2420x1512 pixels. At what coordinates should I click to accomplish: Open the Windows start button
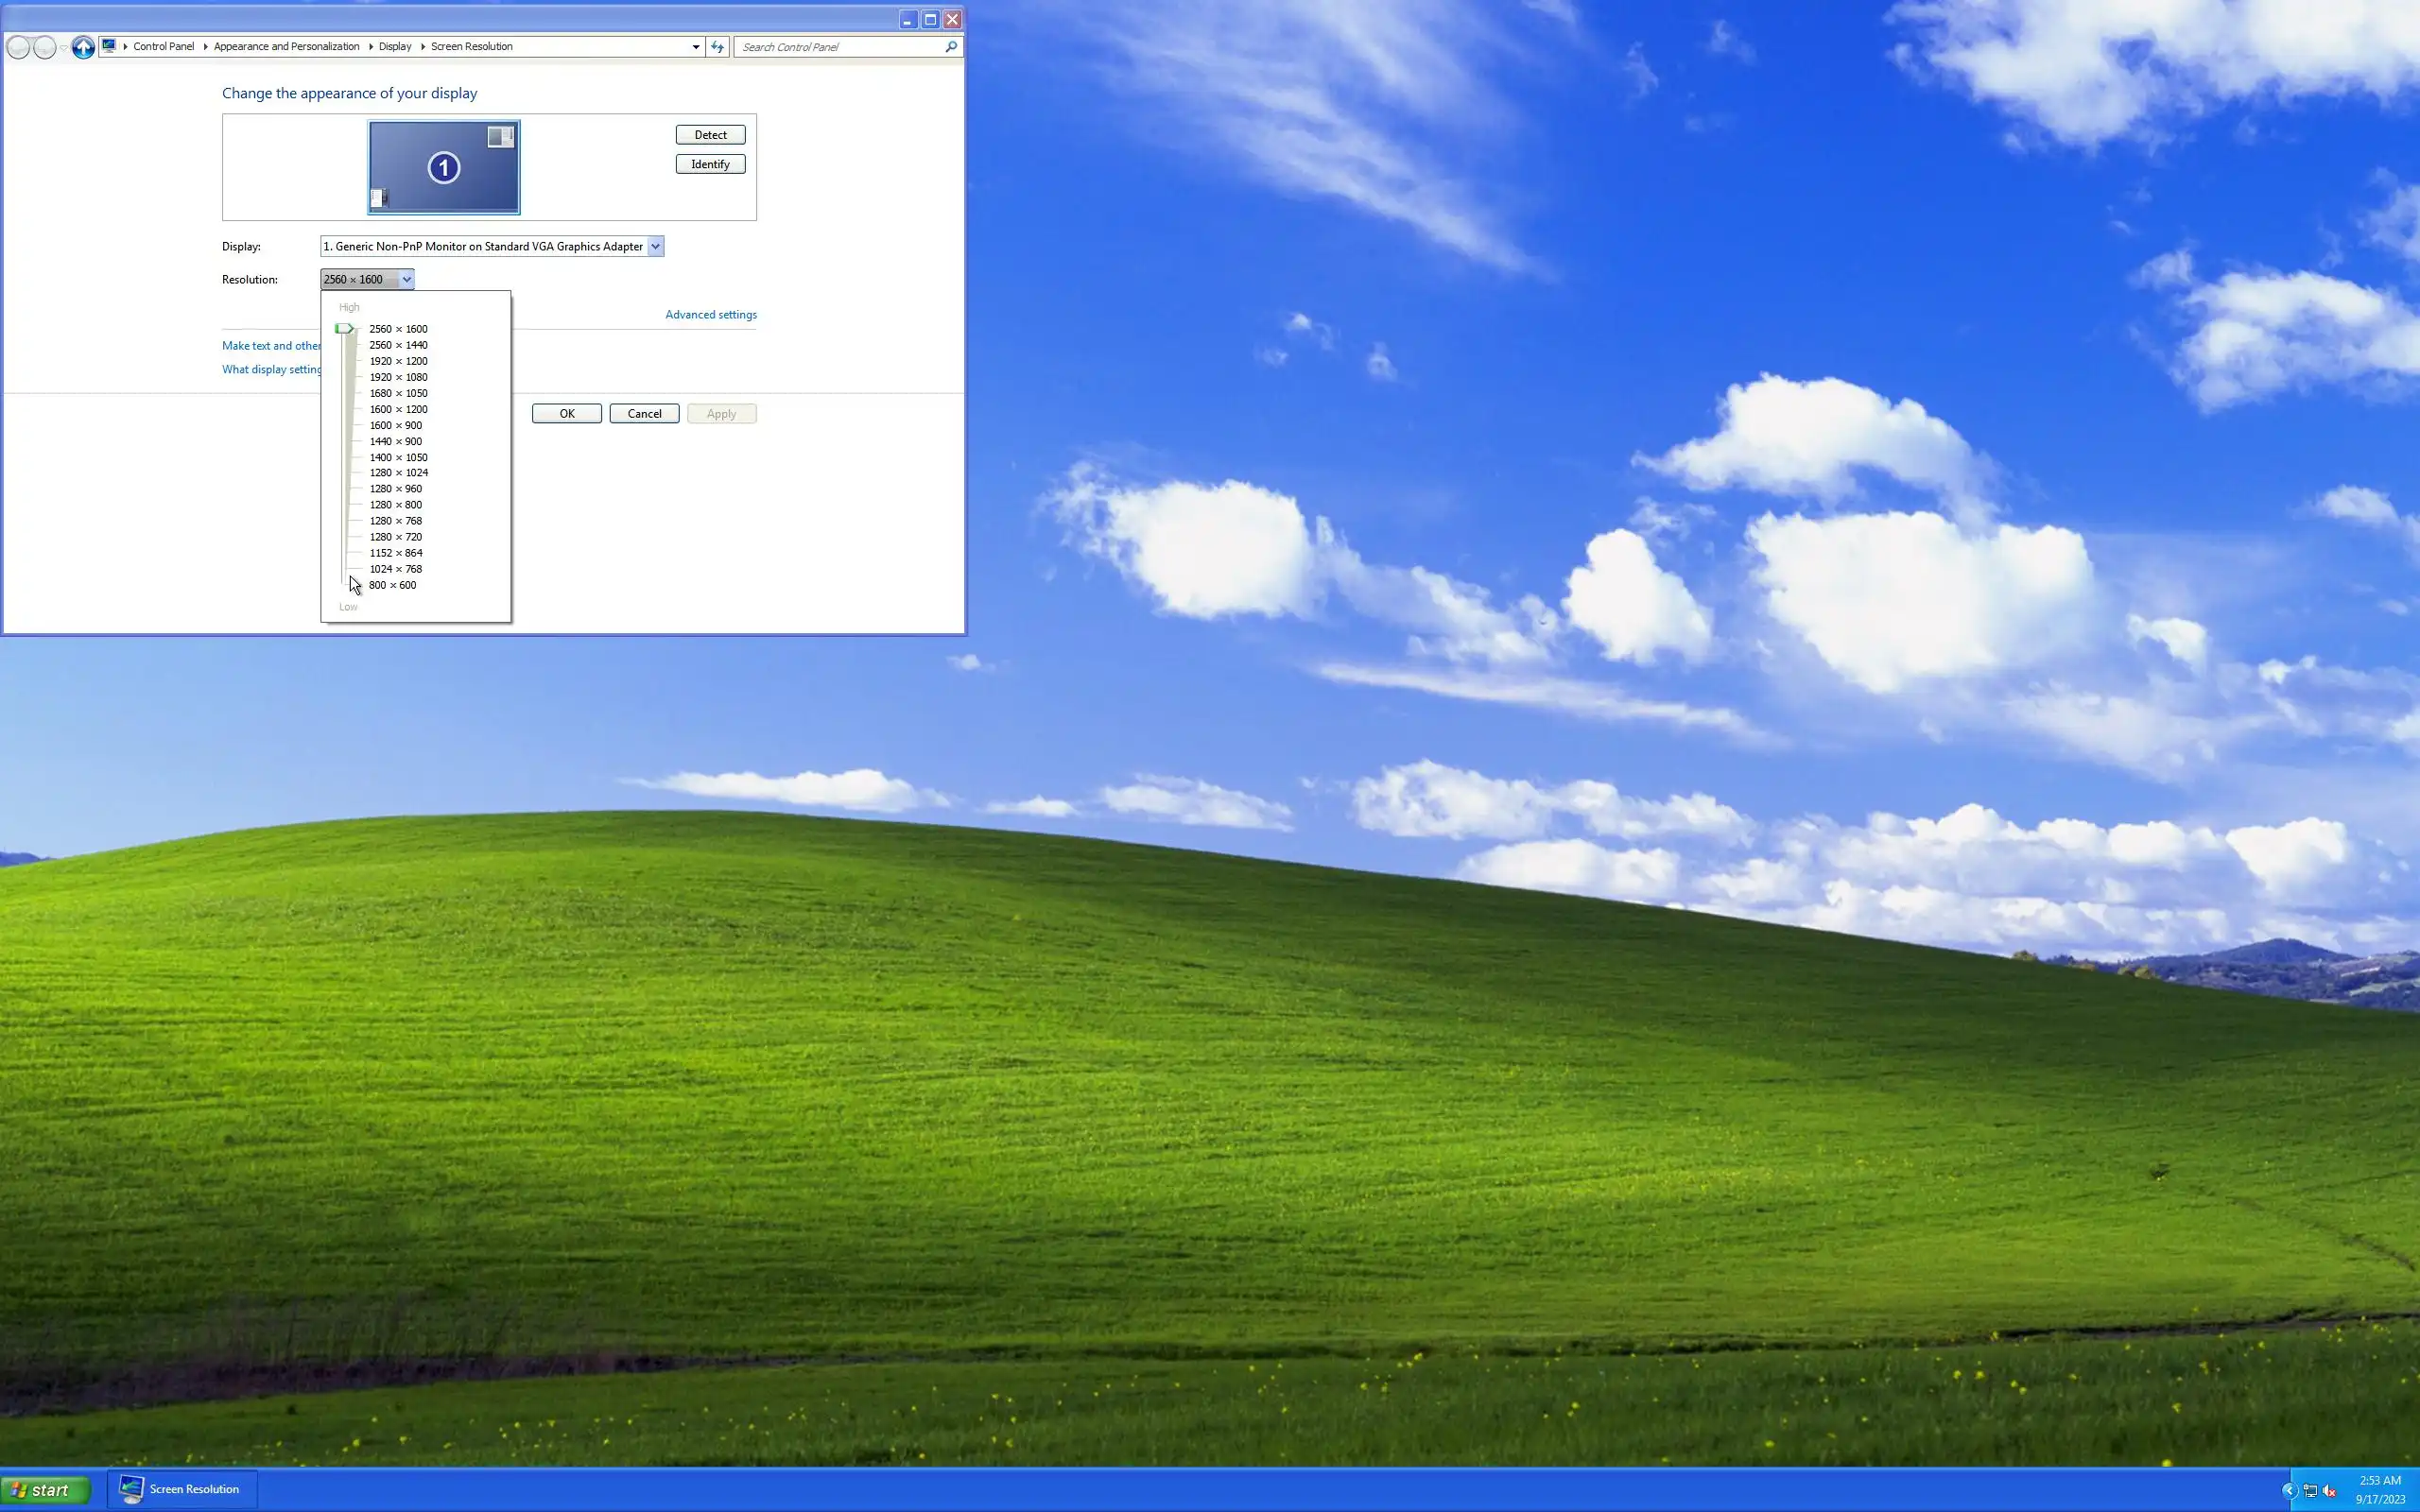(x=45, y=1490)
